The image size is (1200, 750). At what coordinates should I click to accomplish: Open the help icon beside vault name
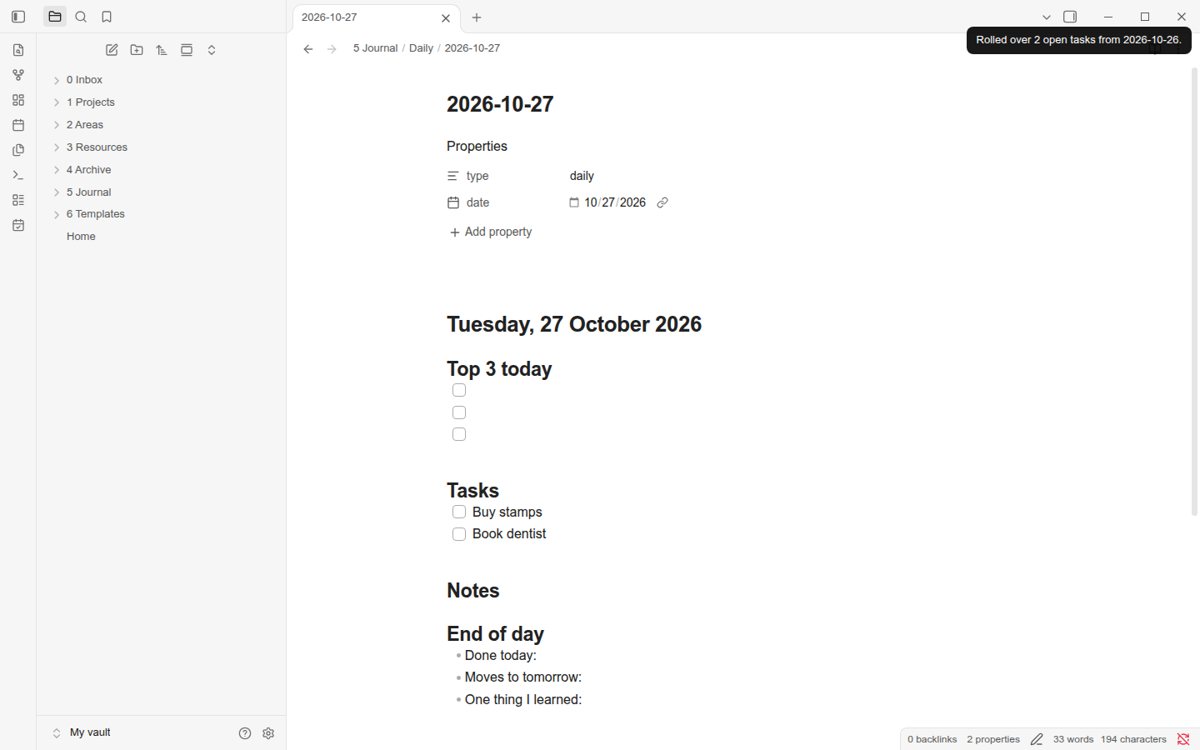[x=245, y=733]
